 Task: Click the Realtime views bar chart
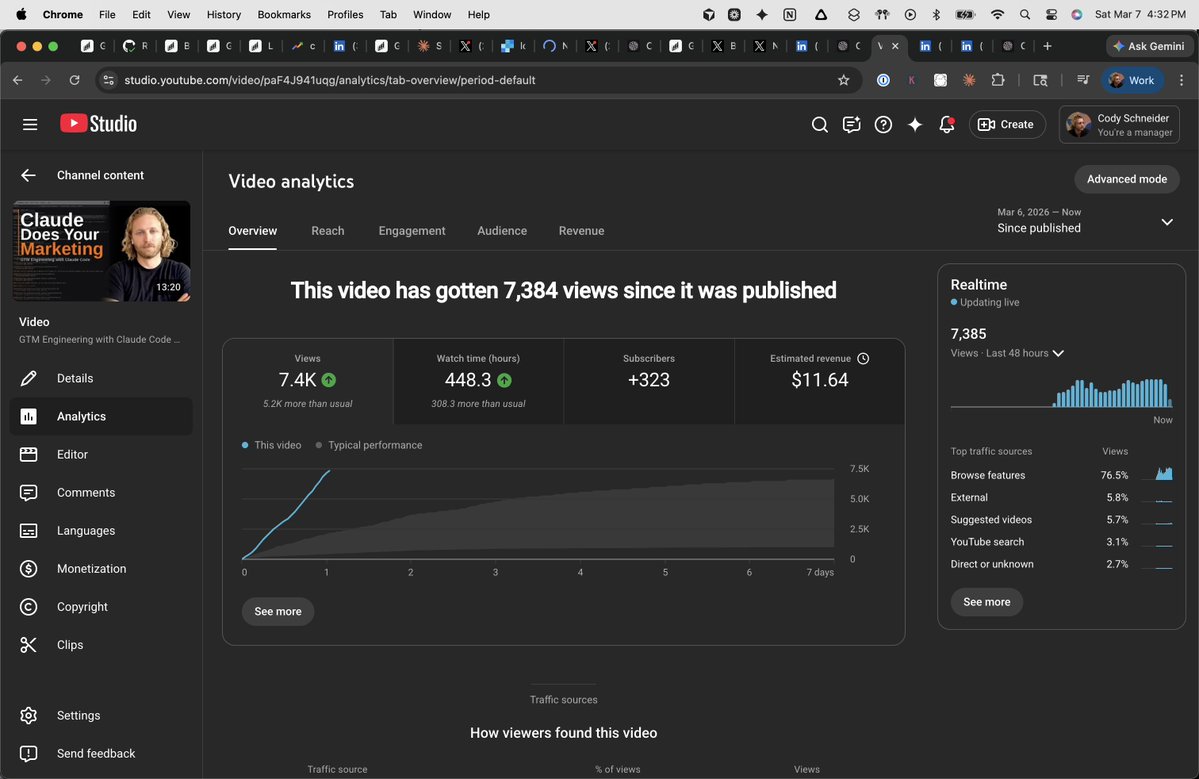tap(1061, 392)
